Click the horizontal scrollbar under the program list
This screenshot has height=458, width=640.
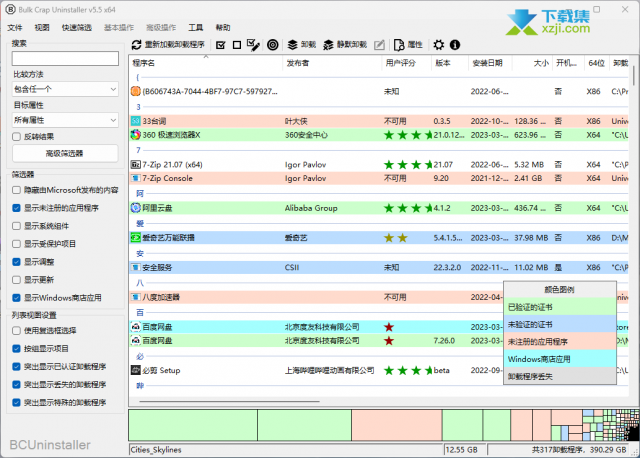pyautogui.click(x=229, y=401)
